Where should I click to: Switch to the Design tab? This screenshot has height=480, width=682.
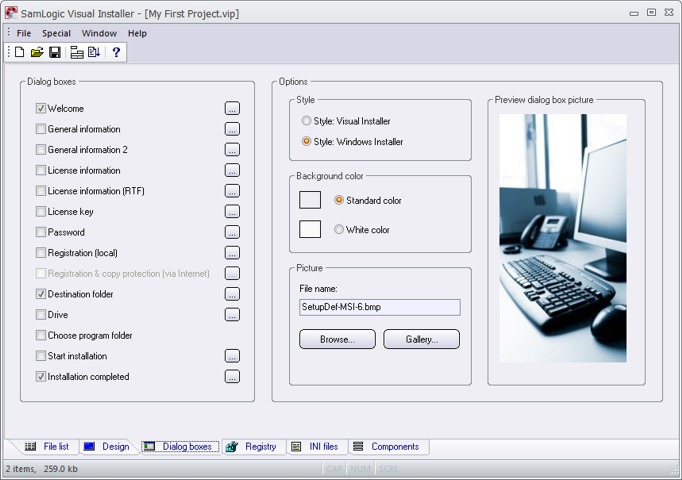point(107,447)
